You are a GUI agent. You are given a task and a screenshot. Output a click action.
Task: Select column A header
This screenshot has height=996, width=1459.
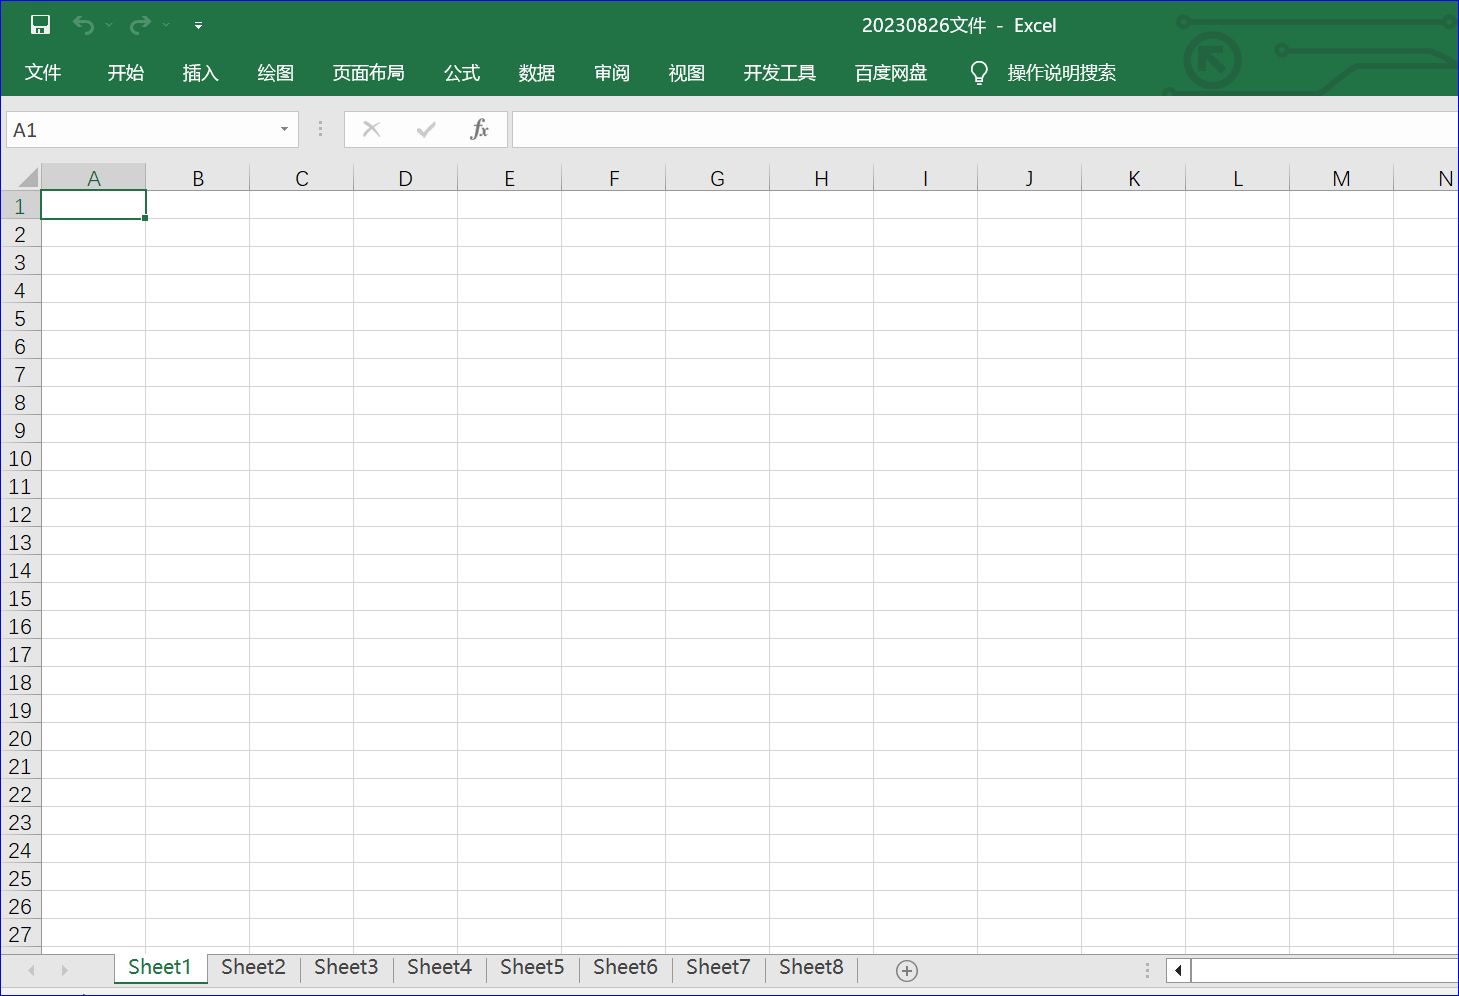point(94,178)
